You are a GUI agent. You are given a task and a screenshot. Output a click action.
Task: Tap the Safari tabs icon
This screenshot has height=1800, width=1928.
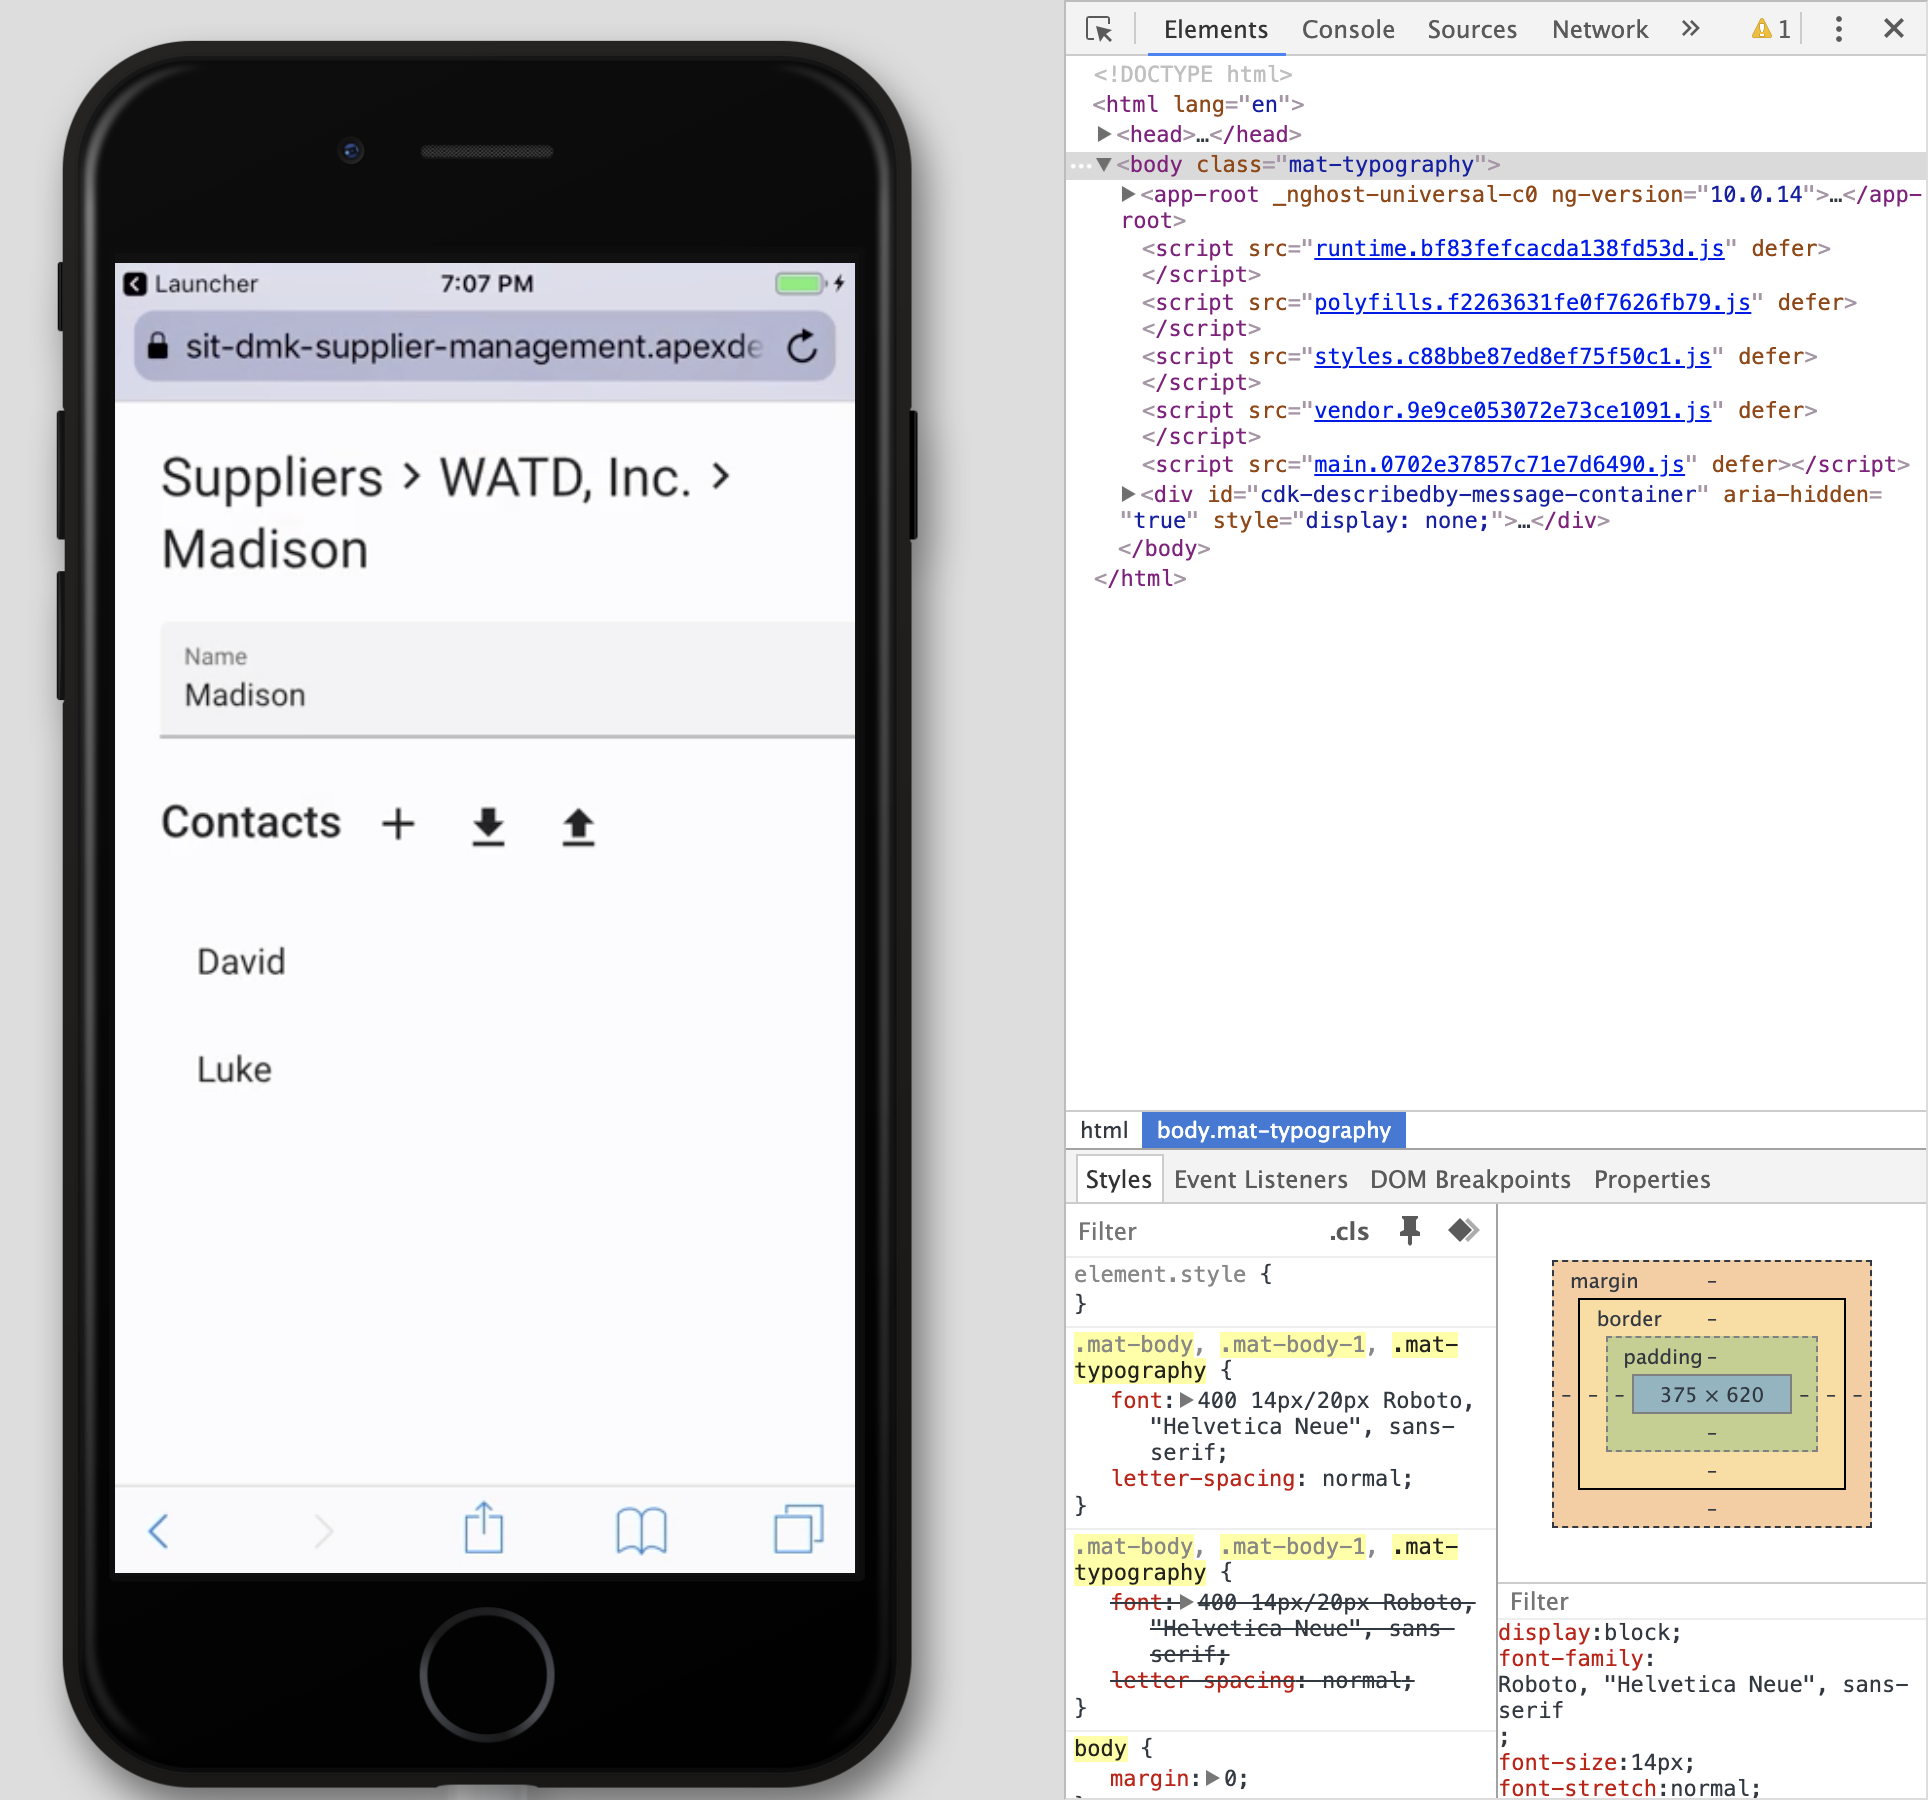(x=799, y=1528)
